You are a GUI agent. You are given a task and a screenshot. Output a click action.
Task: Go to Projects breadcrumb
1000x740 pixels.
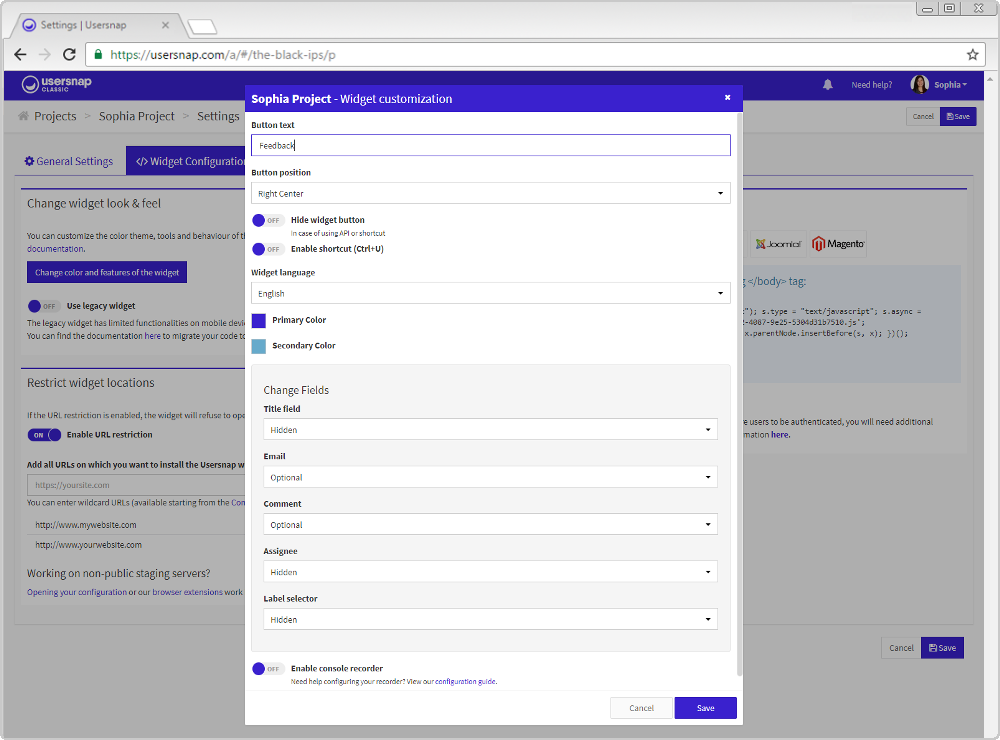pos(55,116)
